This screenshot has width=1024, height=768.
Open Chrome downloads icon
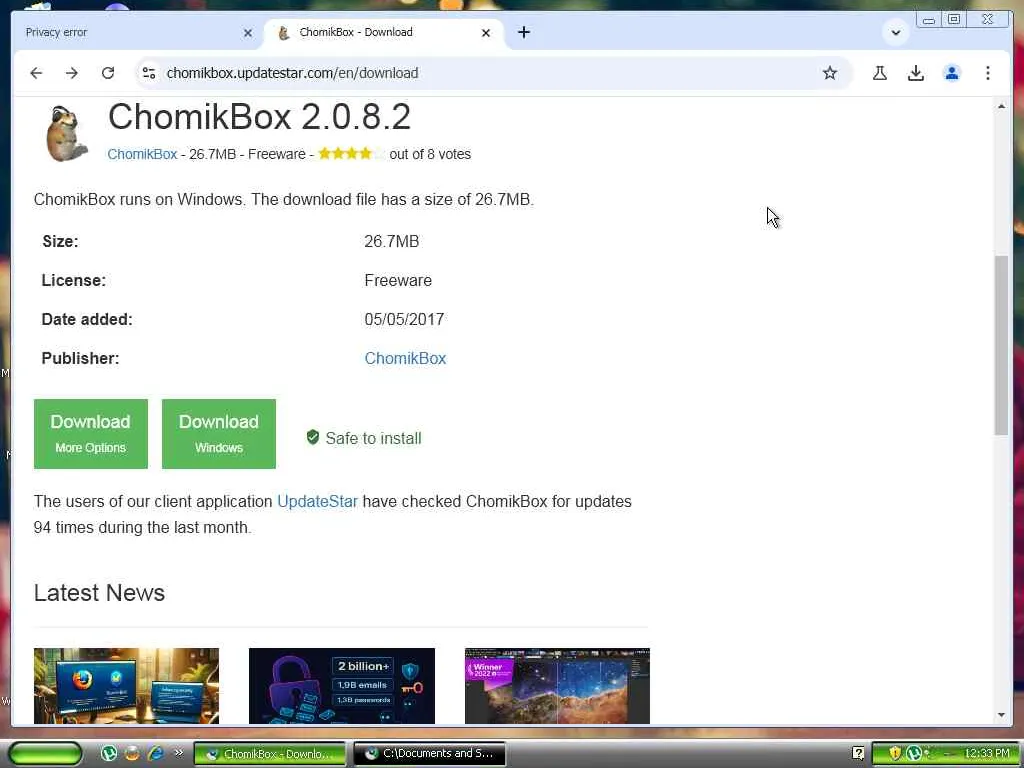(x=916, y=73)
